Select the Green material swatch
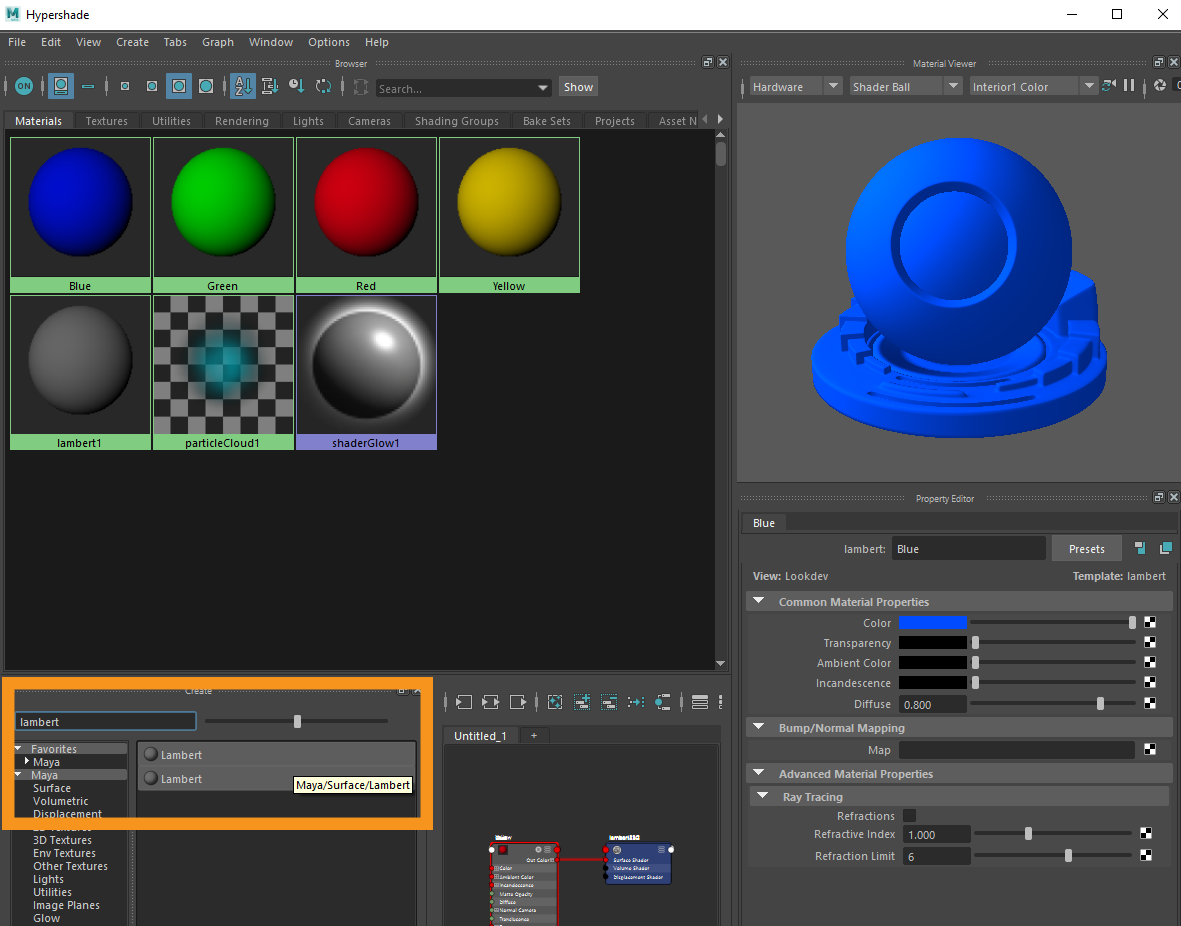 (x=223, y=215)
